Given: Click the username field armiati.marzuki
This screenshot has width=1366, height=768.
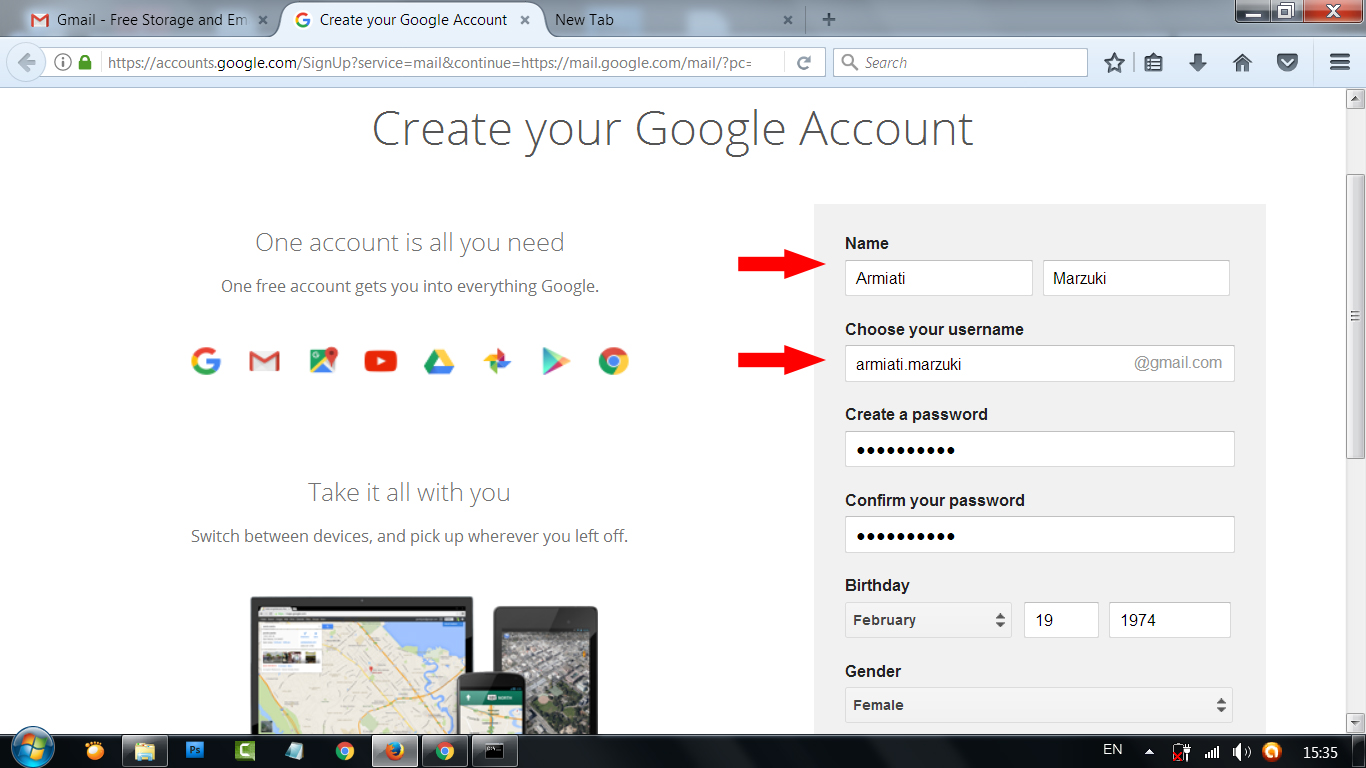Looking at the screenshot, I should tap(1040, 364).
